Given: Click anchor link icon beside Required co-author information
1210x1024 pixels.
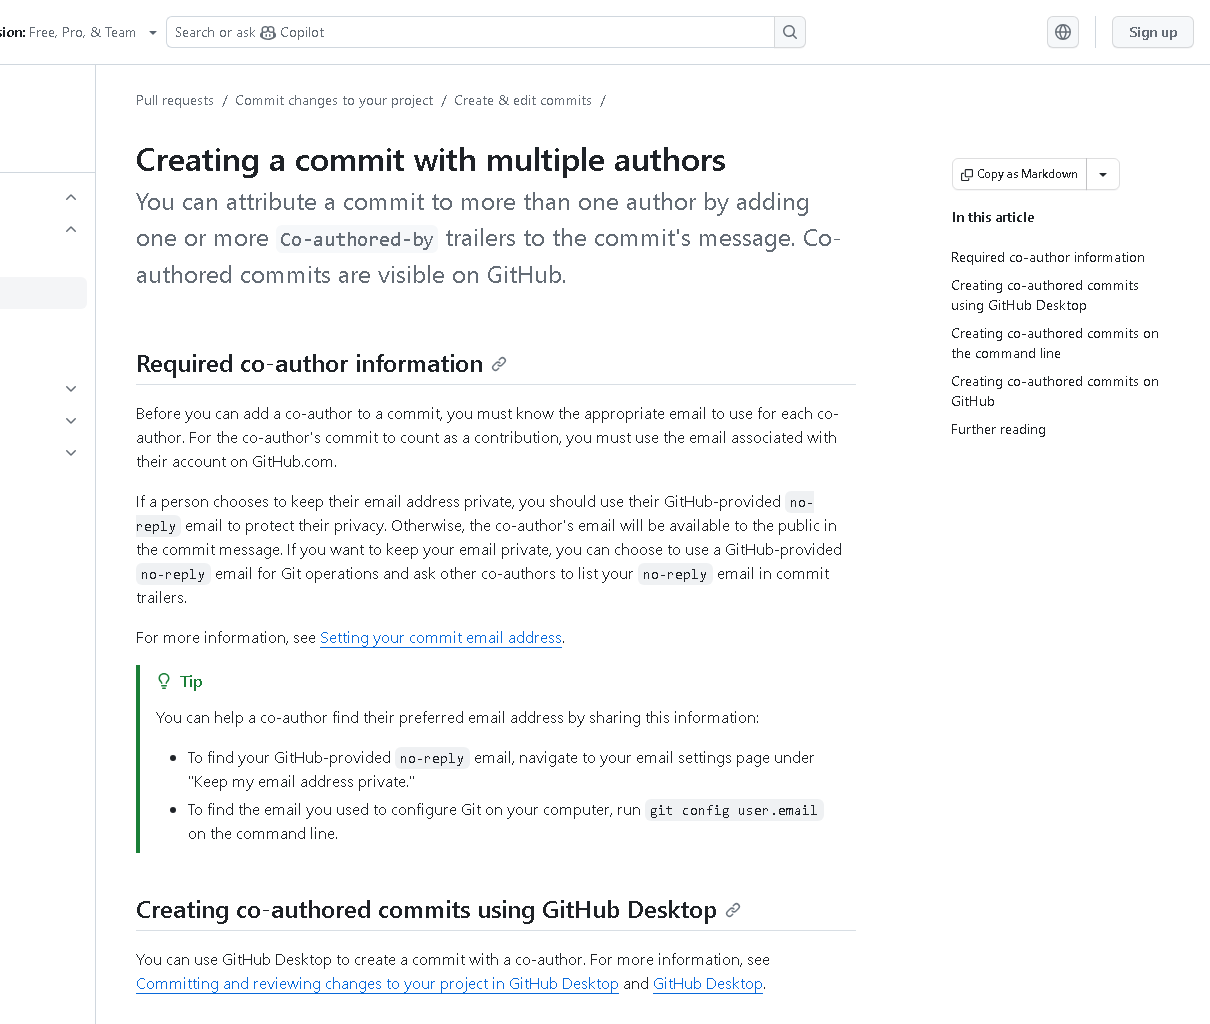Looking at the screenshot, I should (x=499, y=364).
